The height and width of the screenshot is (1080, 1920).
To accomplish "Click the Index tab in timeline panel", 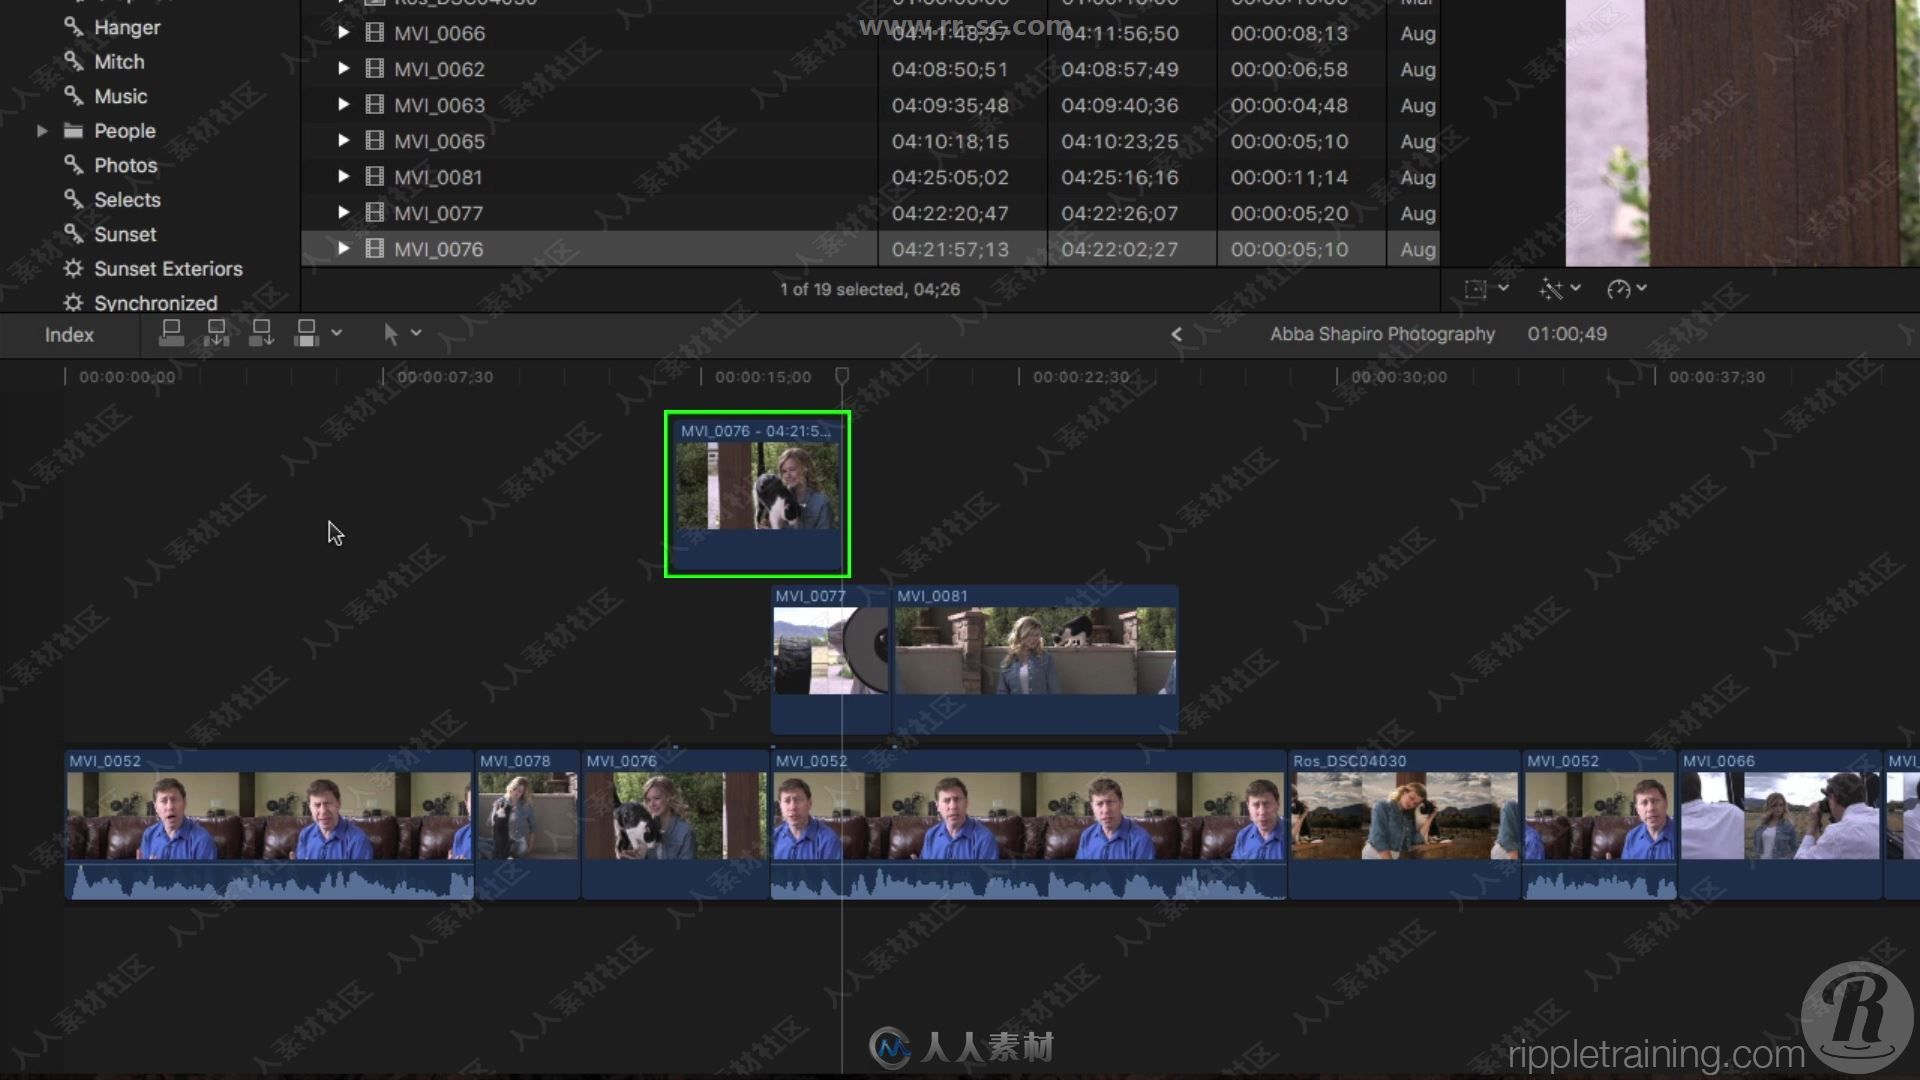I will click(x=70, y=334).
